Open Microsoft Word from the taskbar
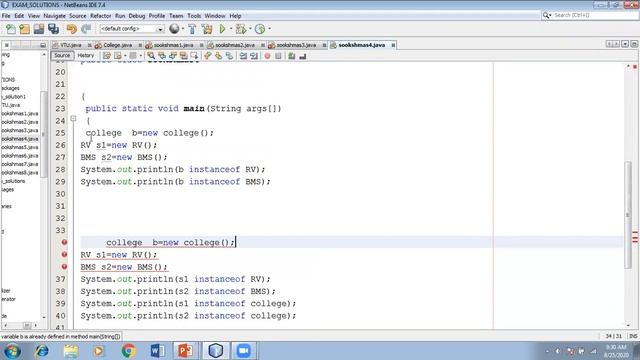The width and height of the screenshot is (640, 360). point(157,351)
